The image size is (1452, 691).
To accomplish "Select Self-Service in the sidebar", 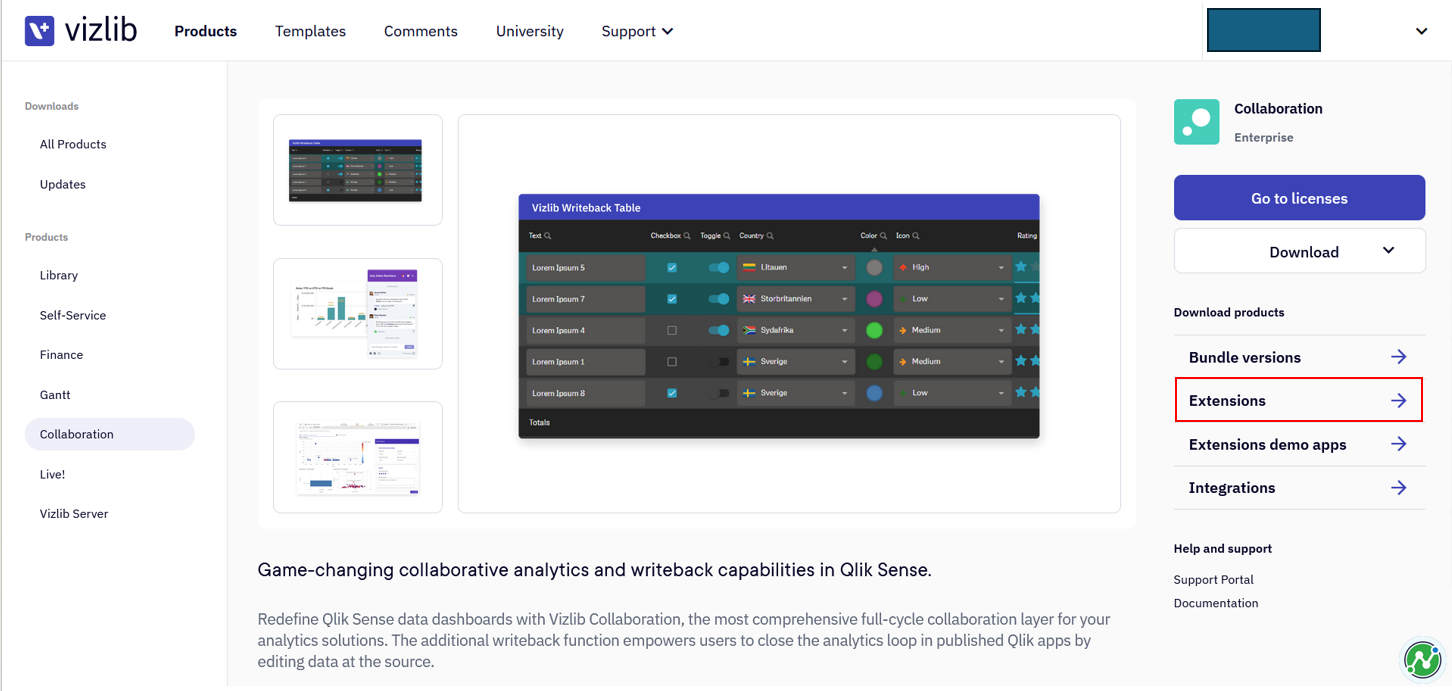I will pos(73,315).
